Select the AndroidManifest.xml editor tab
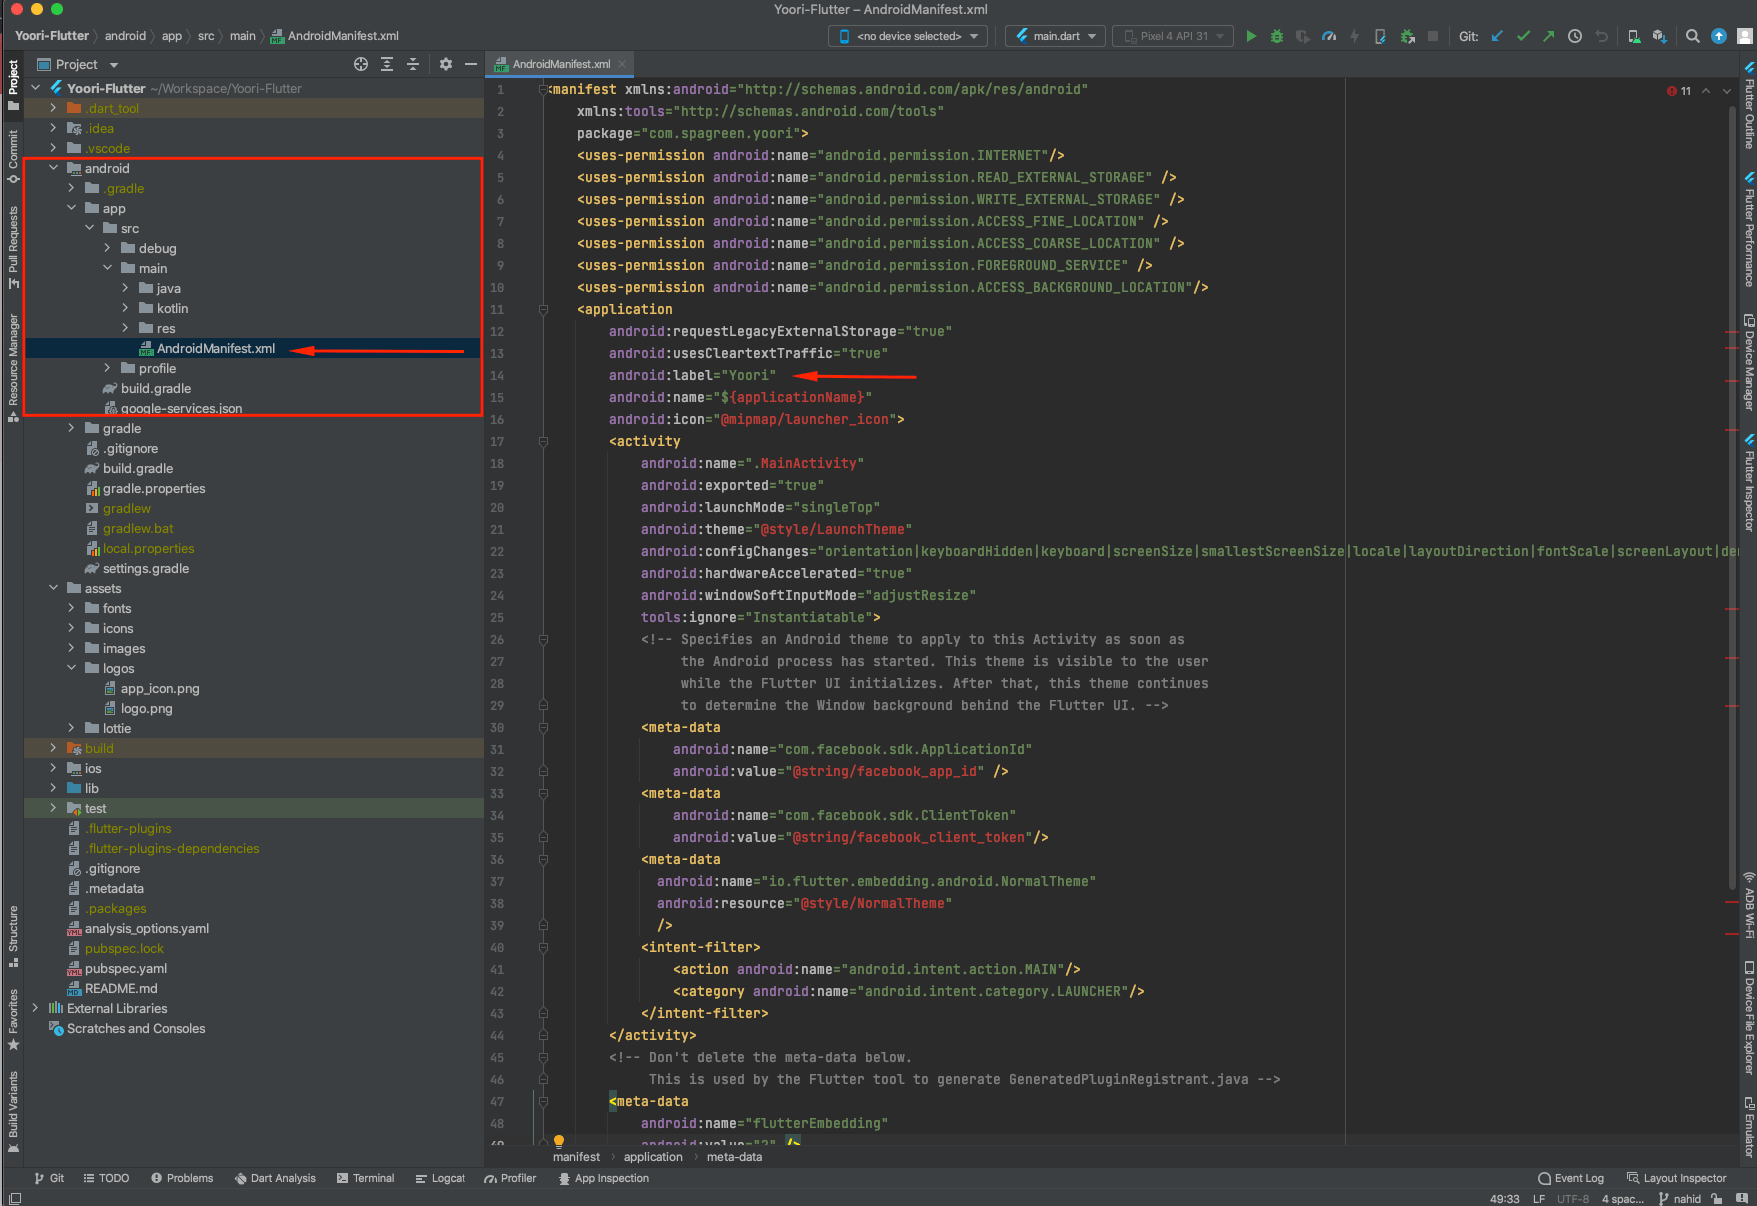The image size is (1757, 1206). (561, 64)
